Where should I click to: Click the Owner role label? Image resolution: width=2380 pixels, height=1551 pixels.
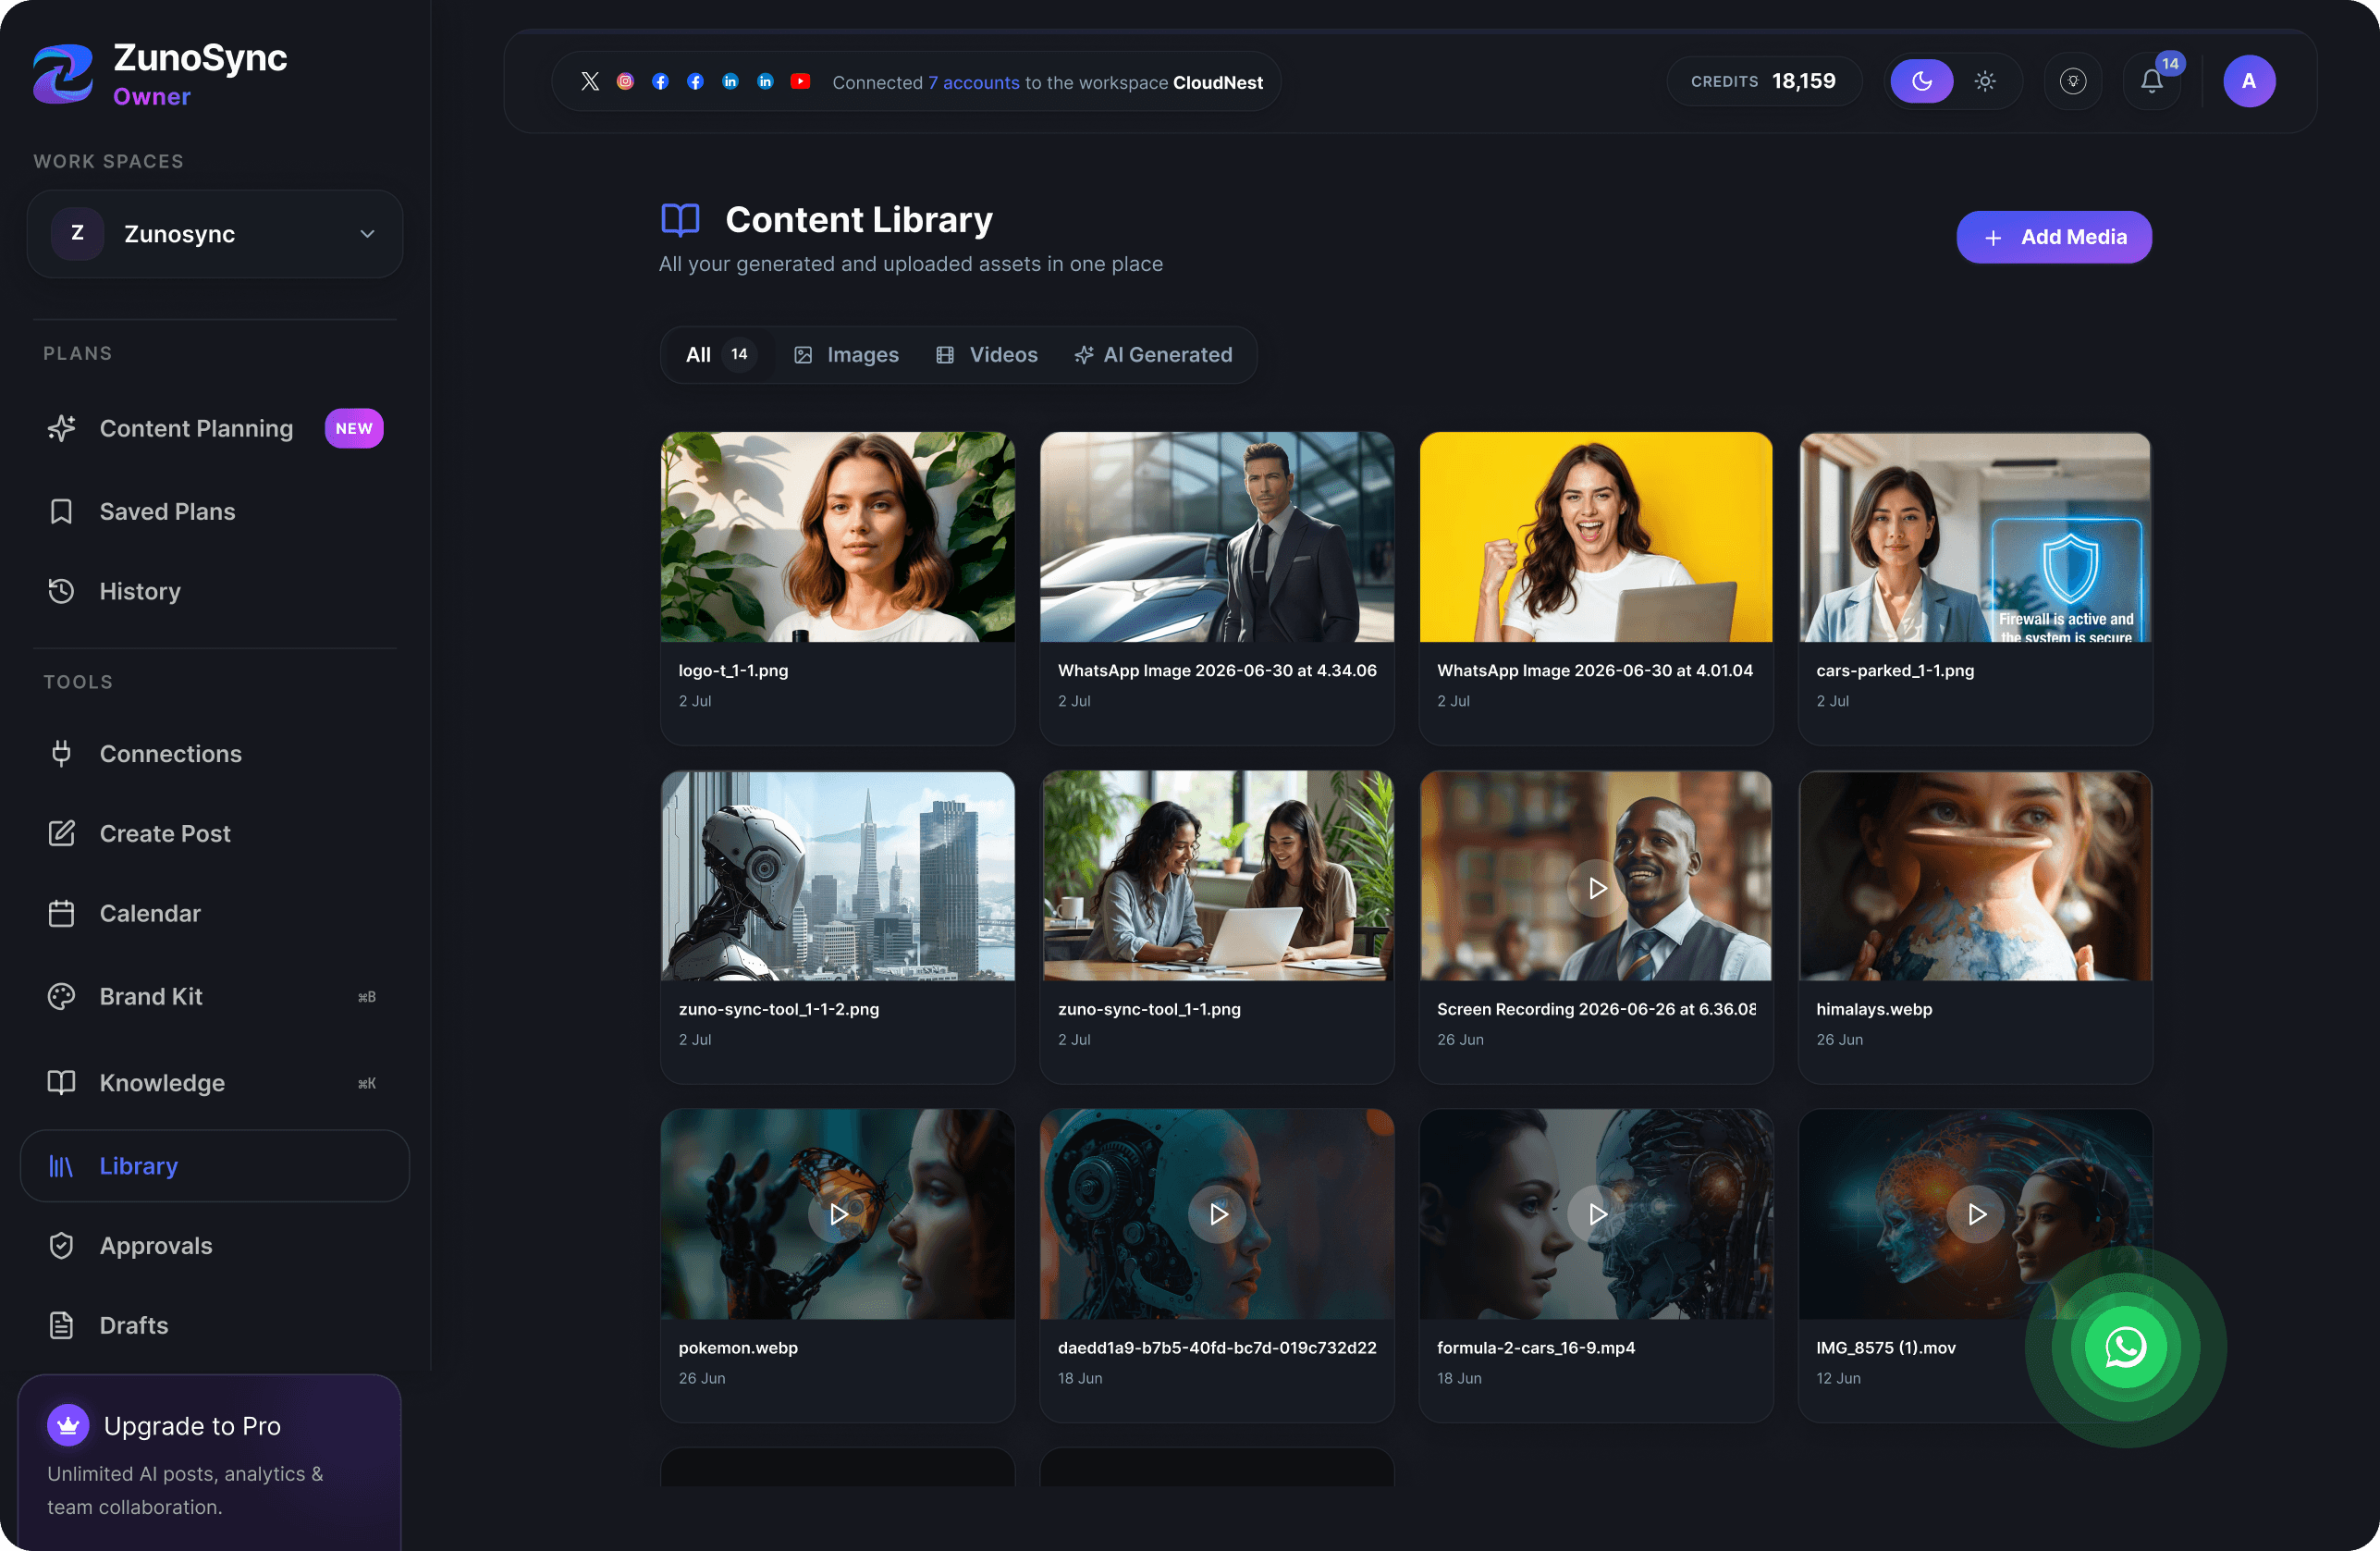click(x=152, y=97)
